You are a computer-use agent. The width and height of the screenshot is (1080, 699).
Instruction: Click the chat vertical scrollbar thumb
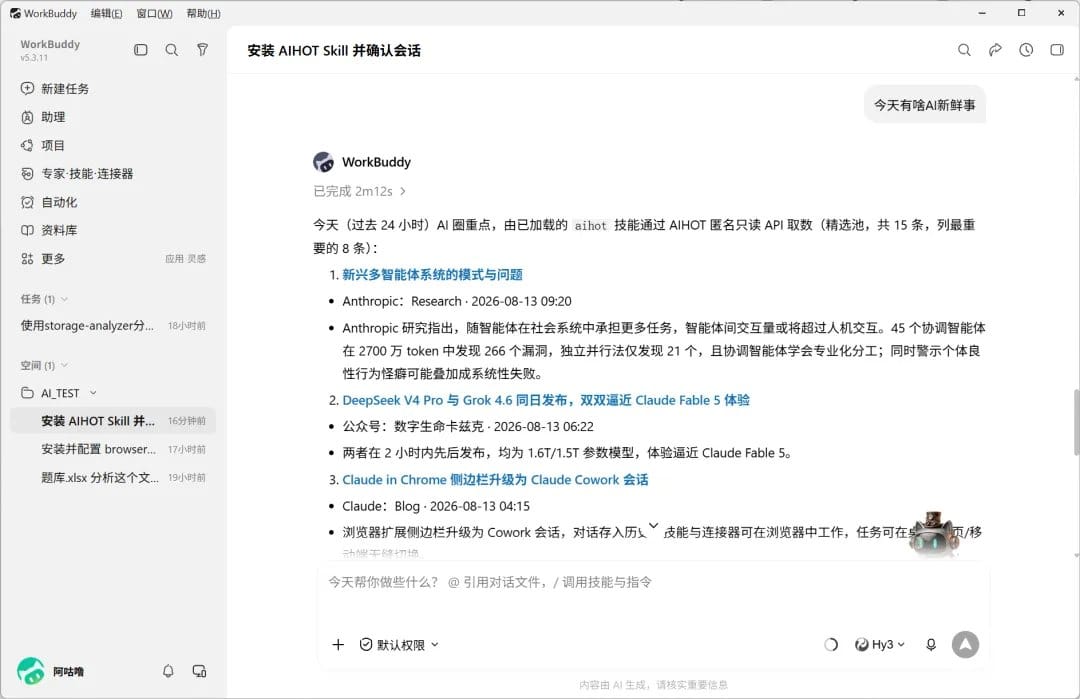tap(1076, 421)
